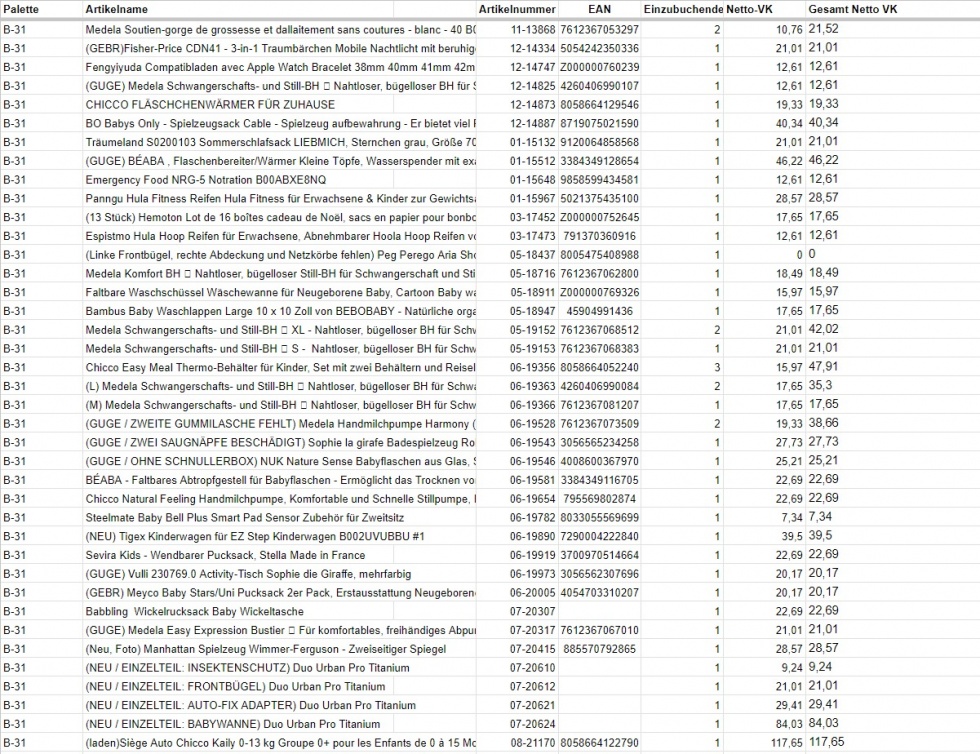Screen dimensions: 980x754
Task: Select the Netto-VK column header
Action: pyautogui.click(x=749, y=9)
